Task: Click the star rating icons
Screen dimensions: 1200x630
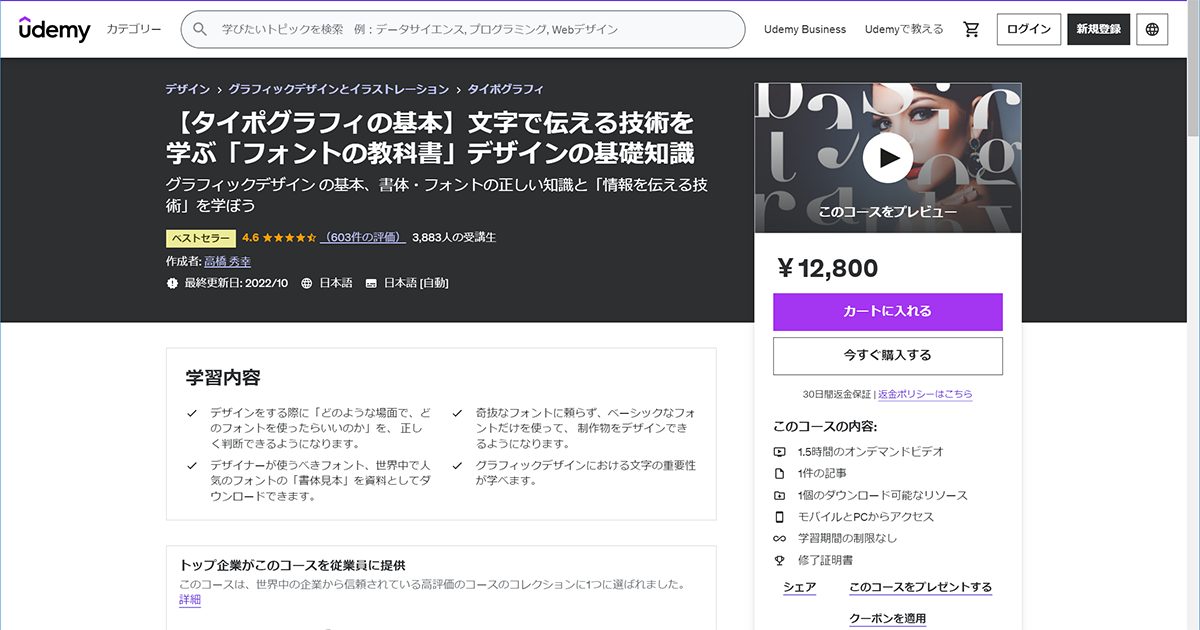Action: [x=290, y=238]
